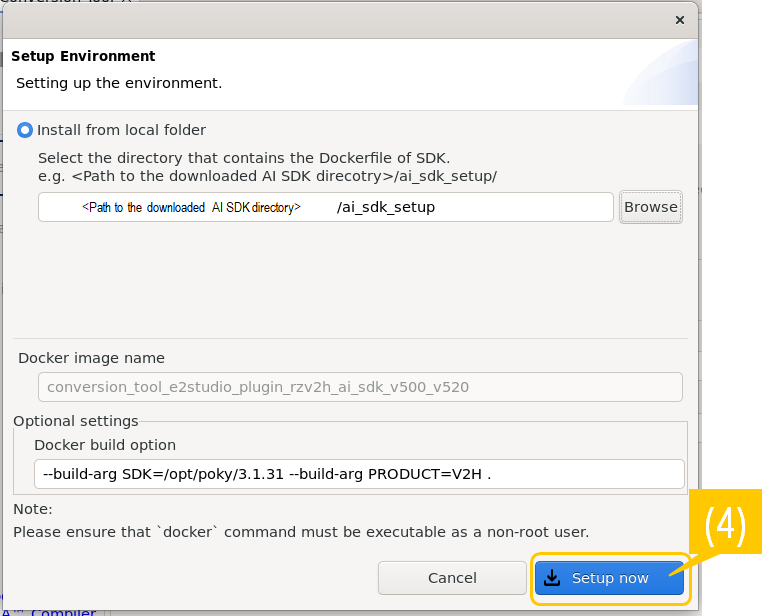
Task: Click the docker non-root user note text
Action: (301, 531)
